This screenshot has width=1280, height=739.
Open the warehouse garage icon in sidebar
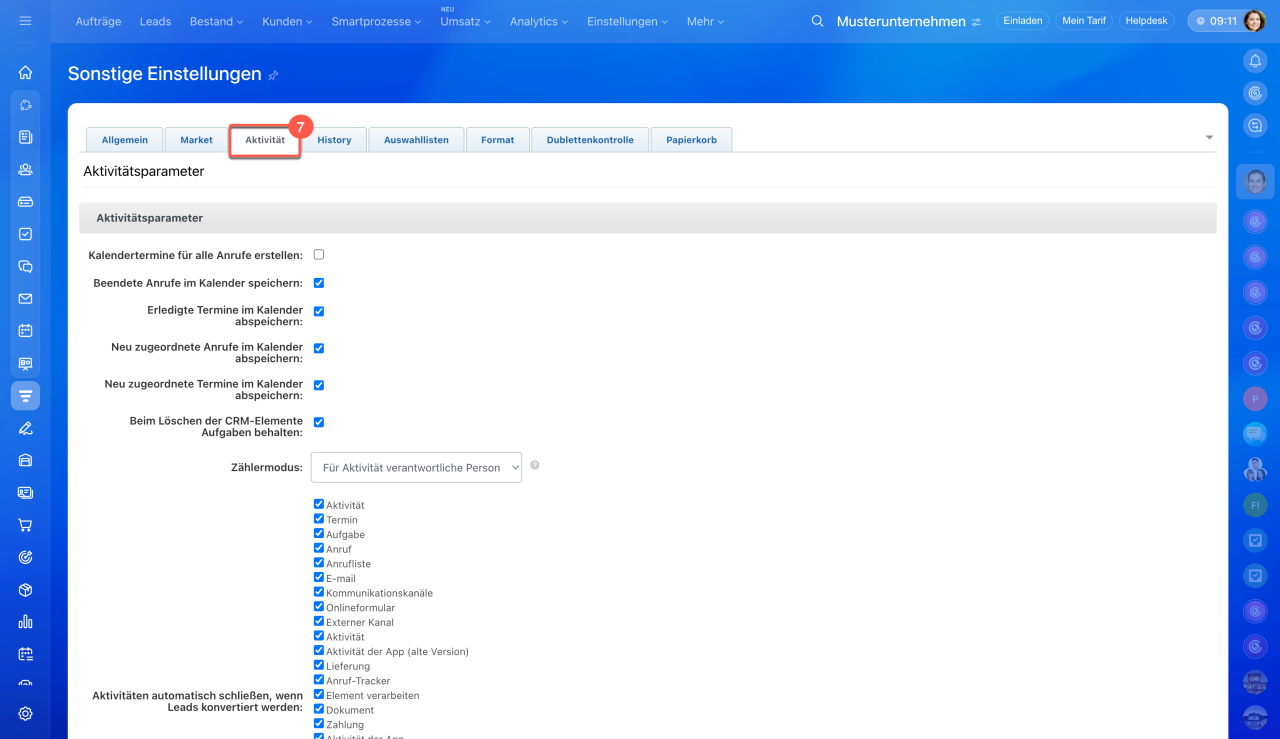(x=25, y=460)
